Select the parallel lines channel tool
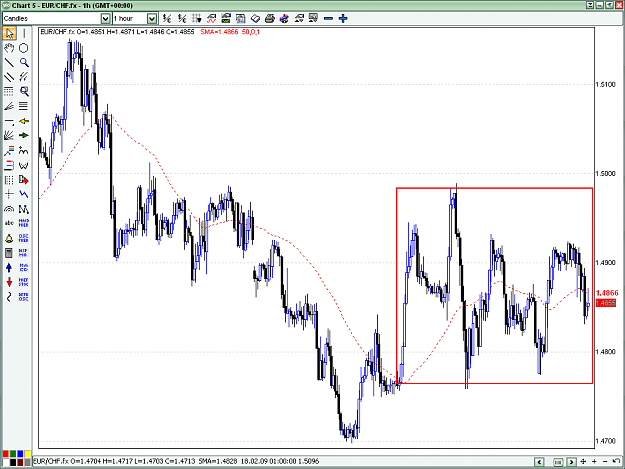625x469 pixels. 9,77
